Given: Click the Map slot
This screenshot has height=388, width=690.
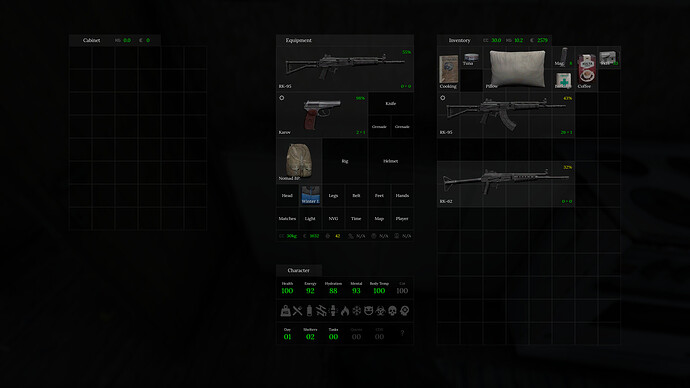Looking at the screenshot, I should pos(379,218).
